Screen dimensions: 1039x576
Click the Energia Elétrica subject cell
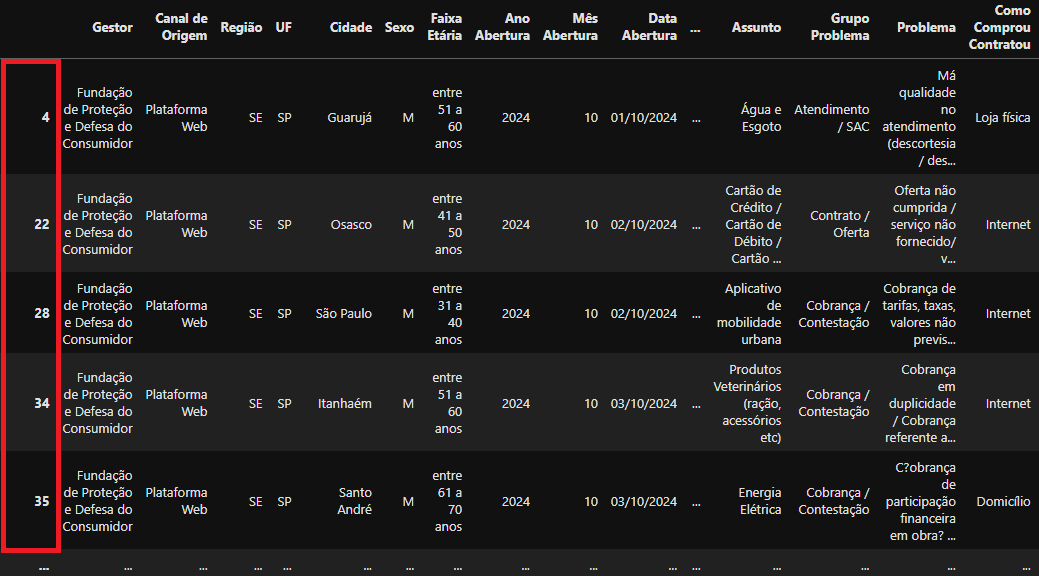click(x=759, y=501)
